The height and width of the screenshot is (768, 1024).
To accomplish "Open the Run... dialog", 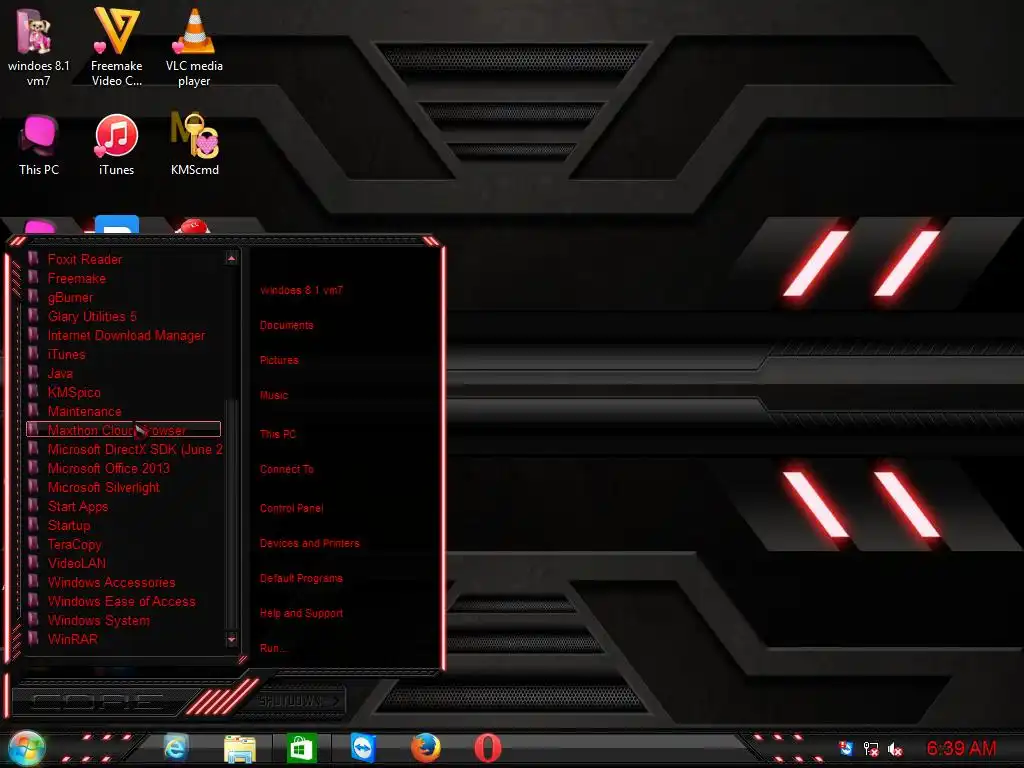I will 273,648.
